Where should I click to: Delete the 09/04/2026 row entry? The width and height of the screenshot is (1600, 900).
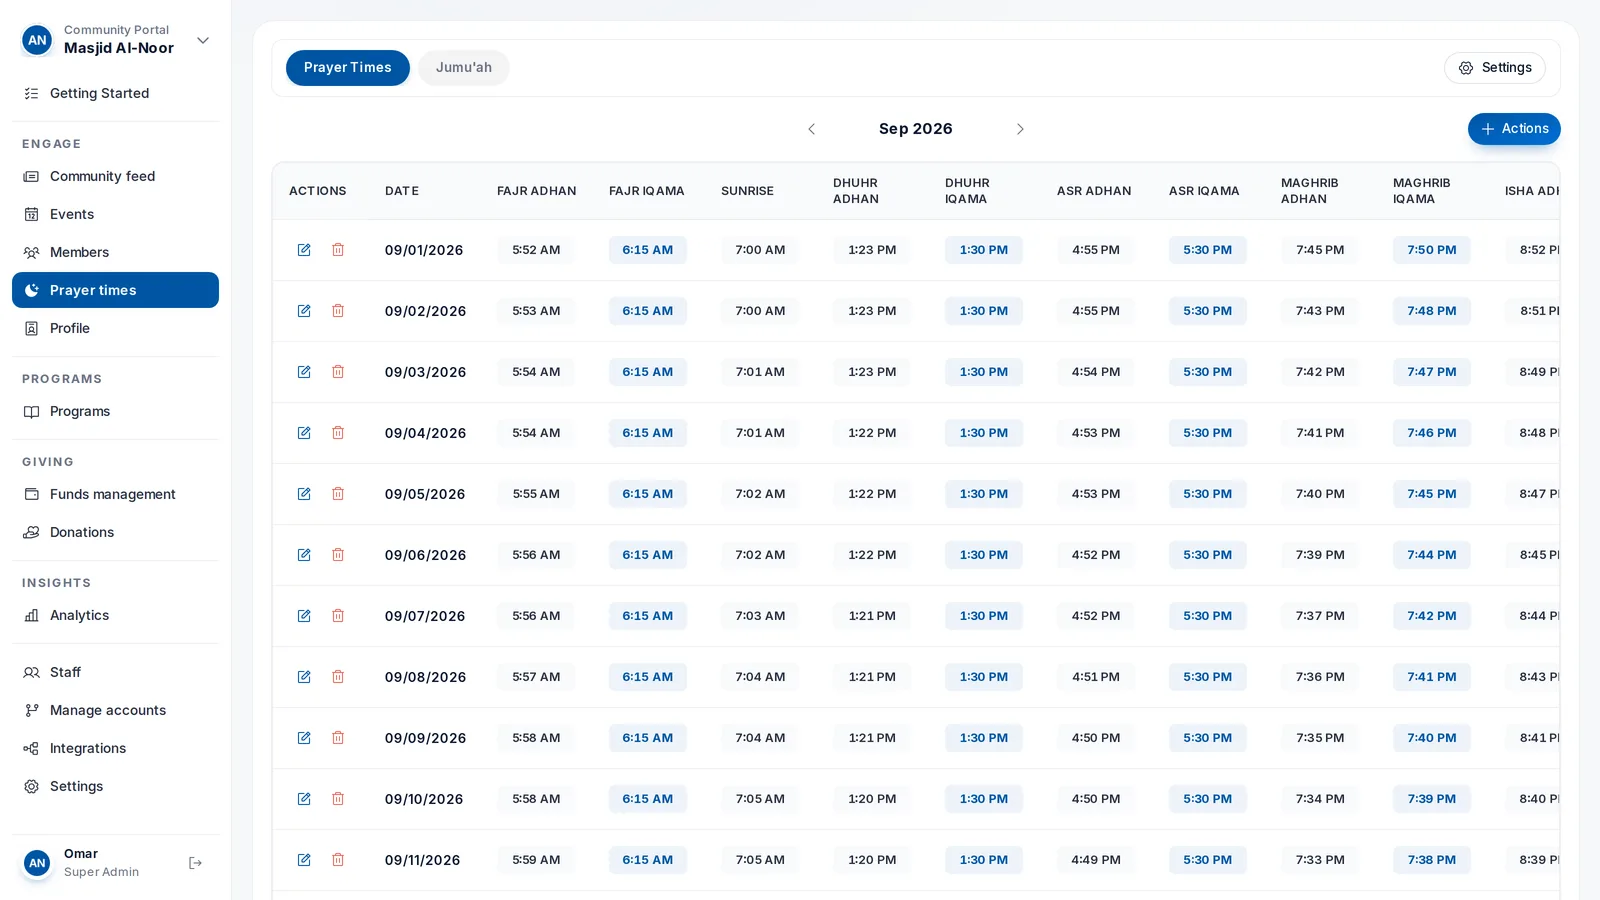click(x=338, y=433)
